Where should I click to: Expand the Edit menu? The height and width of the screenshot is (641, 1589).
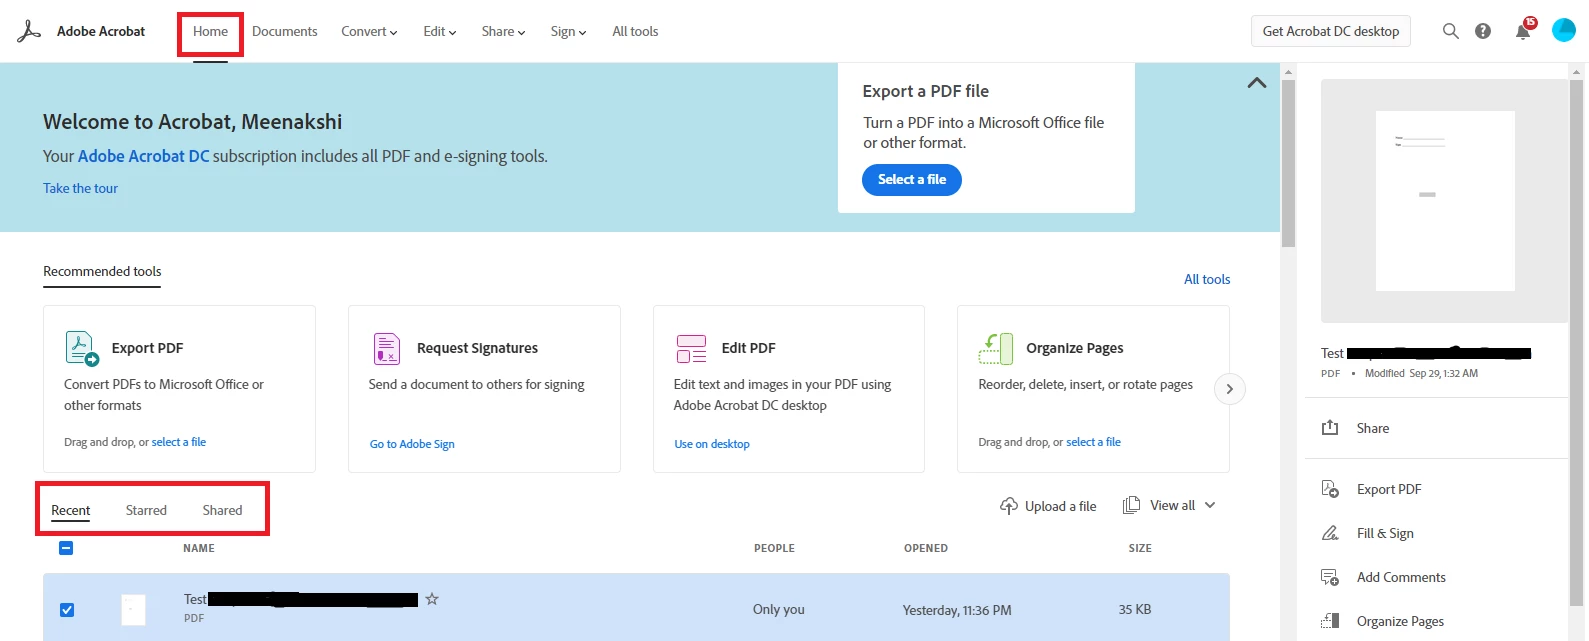(440, 31)
